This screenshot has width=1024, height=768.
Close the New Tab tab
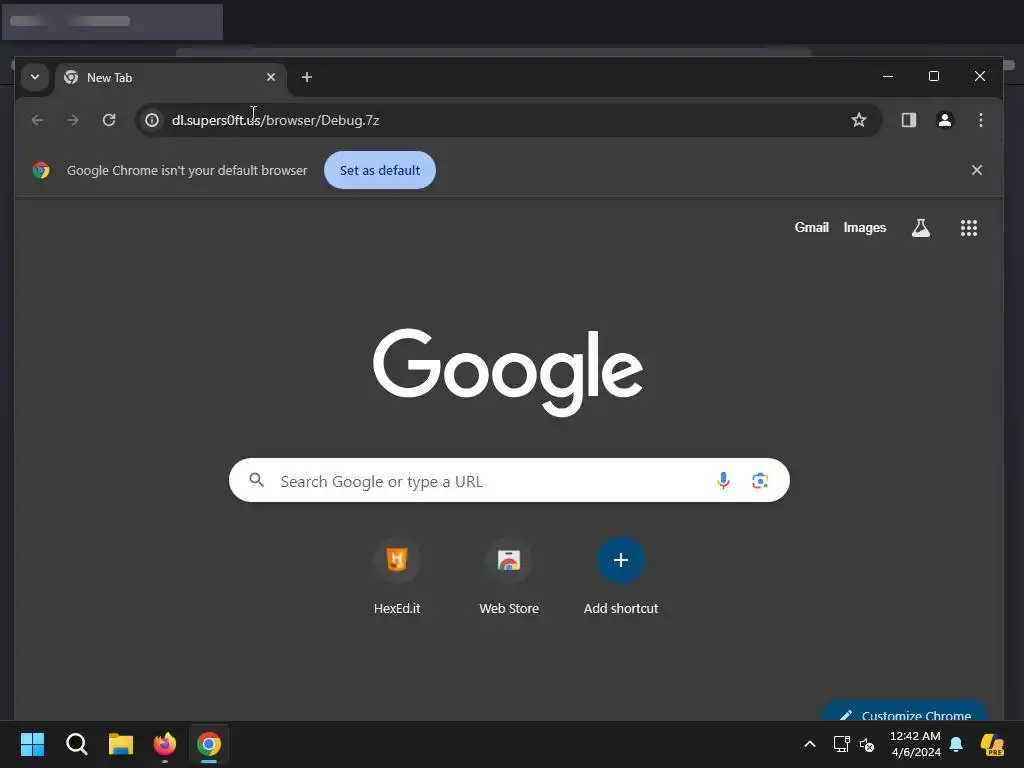(271, 77)
